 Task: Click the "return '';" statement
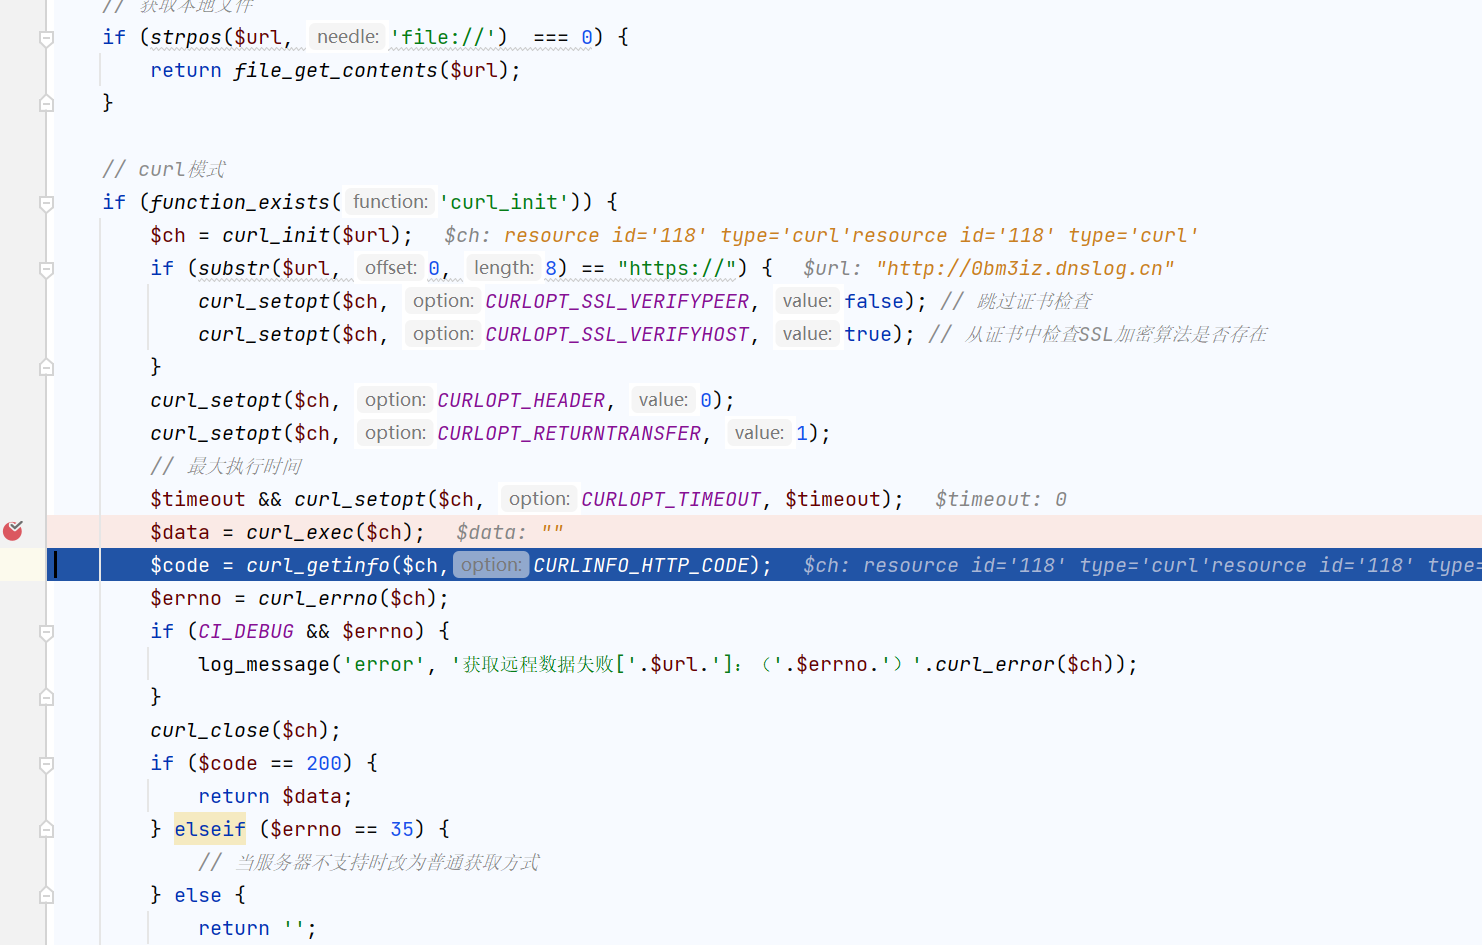(257, 928)
